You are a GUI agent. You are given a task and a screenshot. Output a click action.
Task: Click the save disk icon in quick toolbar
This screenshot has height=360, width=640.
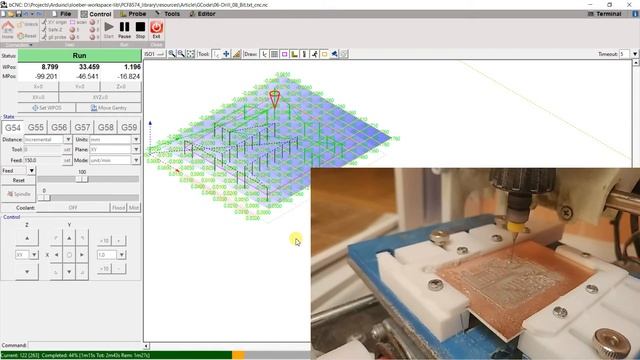tap(18, 13)
